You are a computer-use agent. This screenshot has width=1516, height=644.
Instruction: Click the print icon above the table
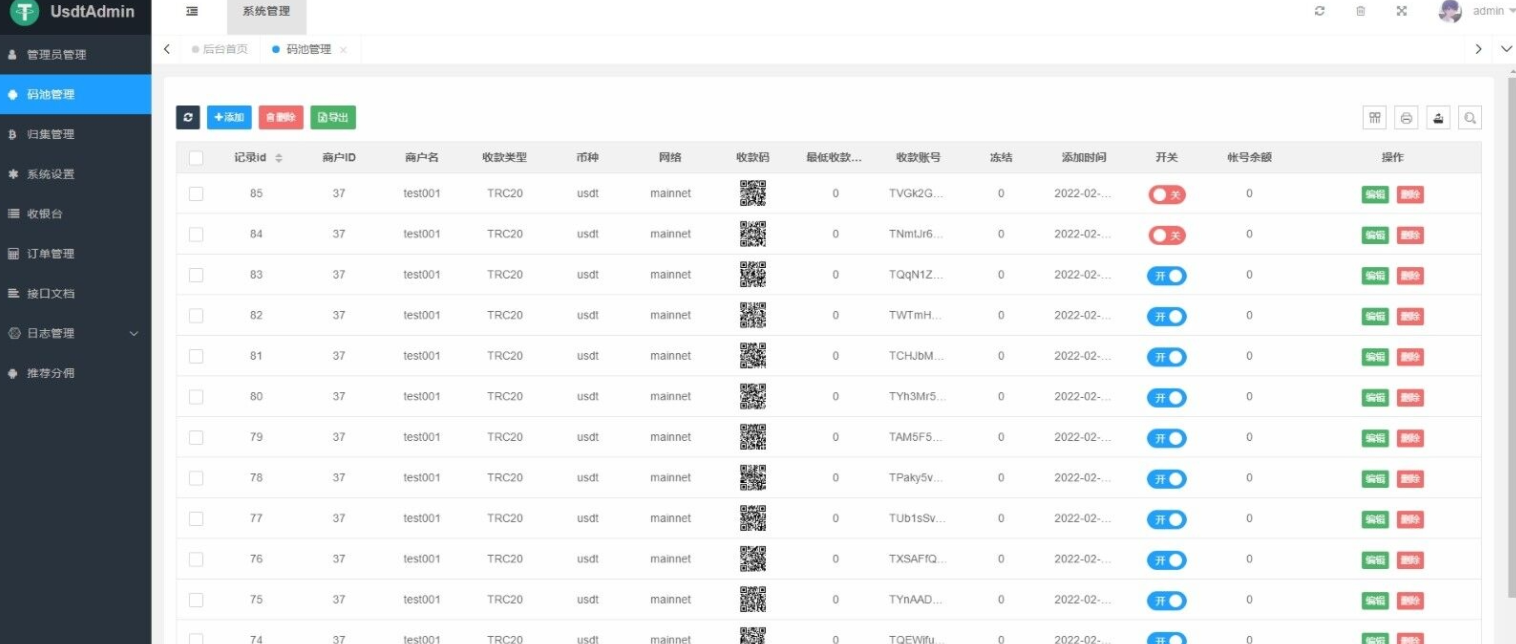click(1406, 117)
